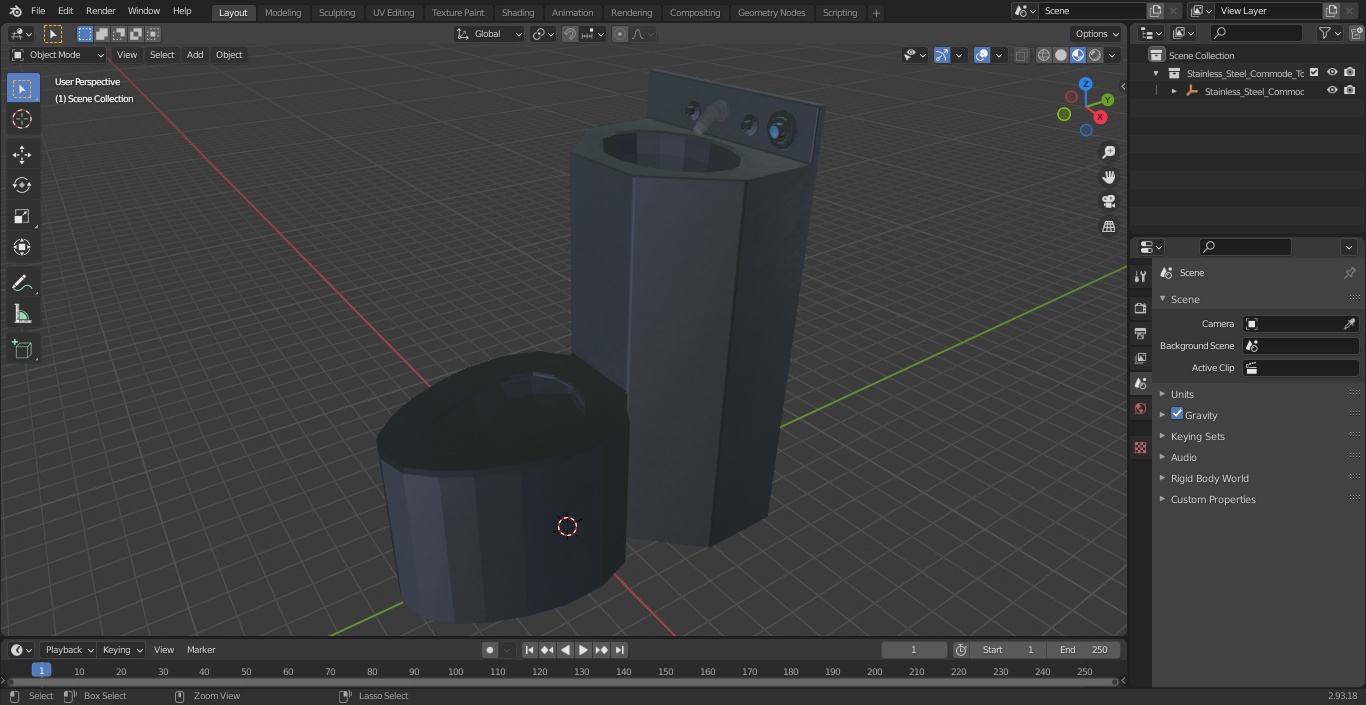1366x705 pixels.
Task: Open the Render menu
Action: 100,11
